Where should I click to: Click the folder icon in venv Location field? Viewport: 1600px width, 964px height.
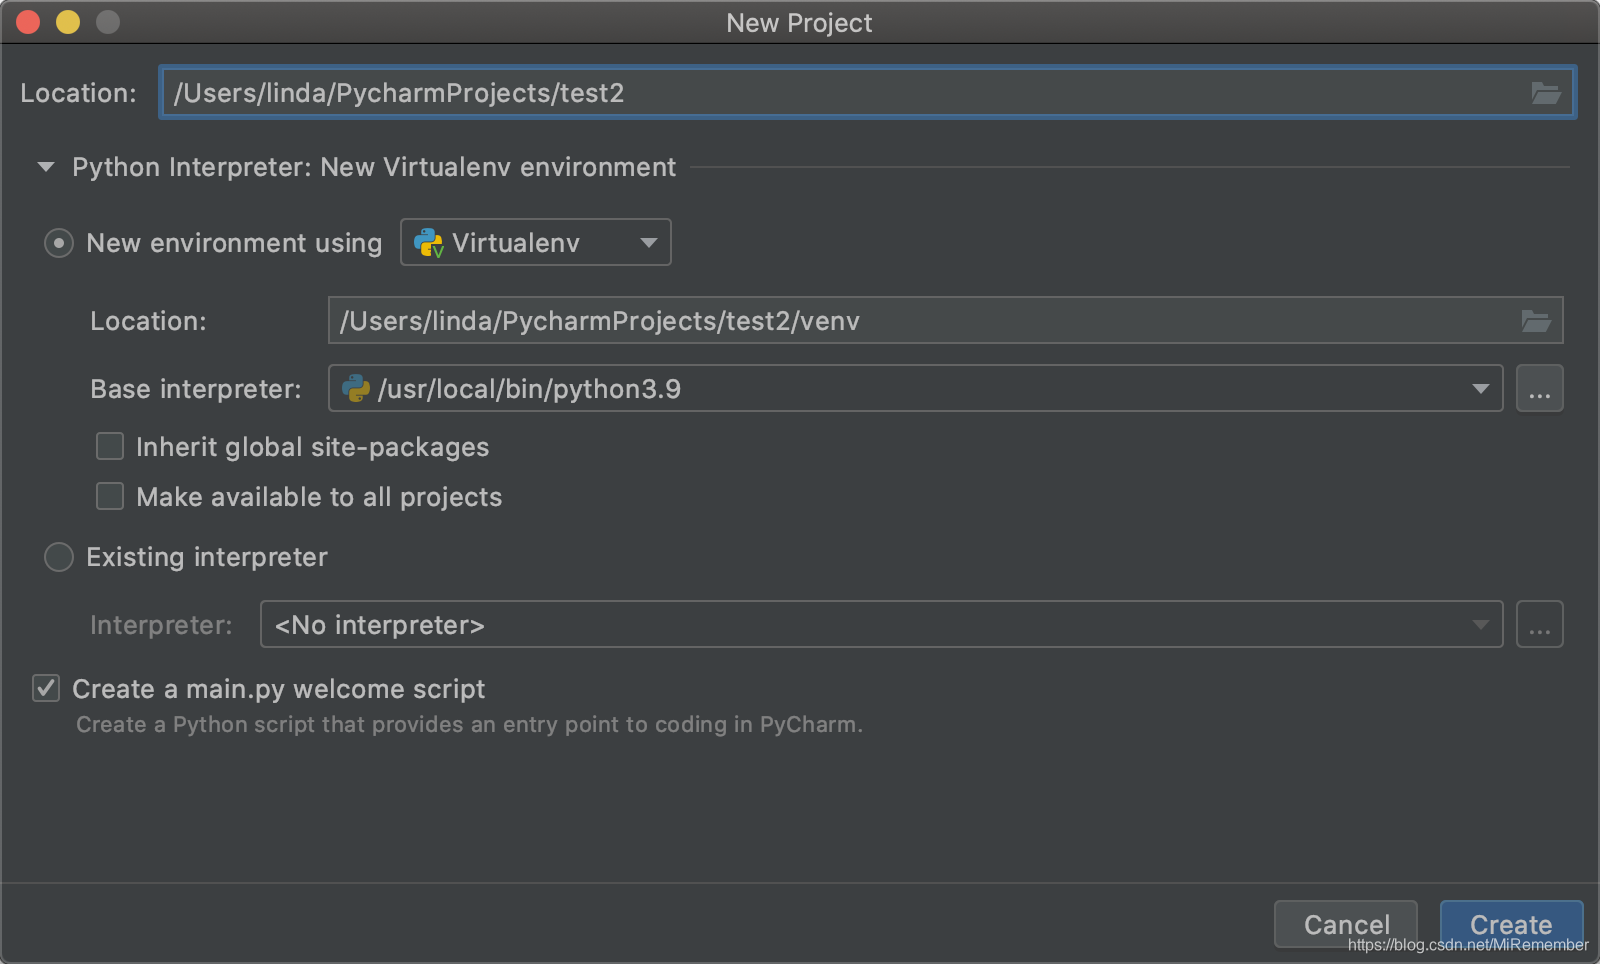point(1535,321)
